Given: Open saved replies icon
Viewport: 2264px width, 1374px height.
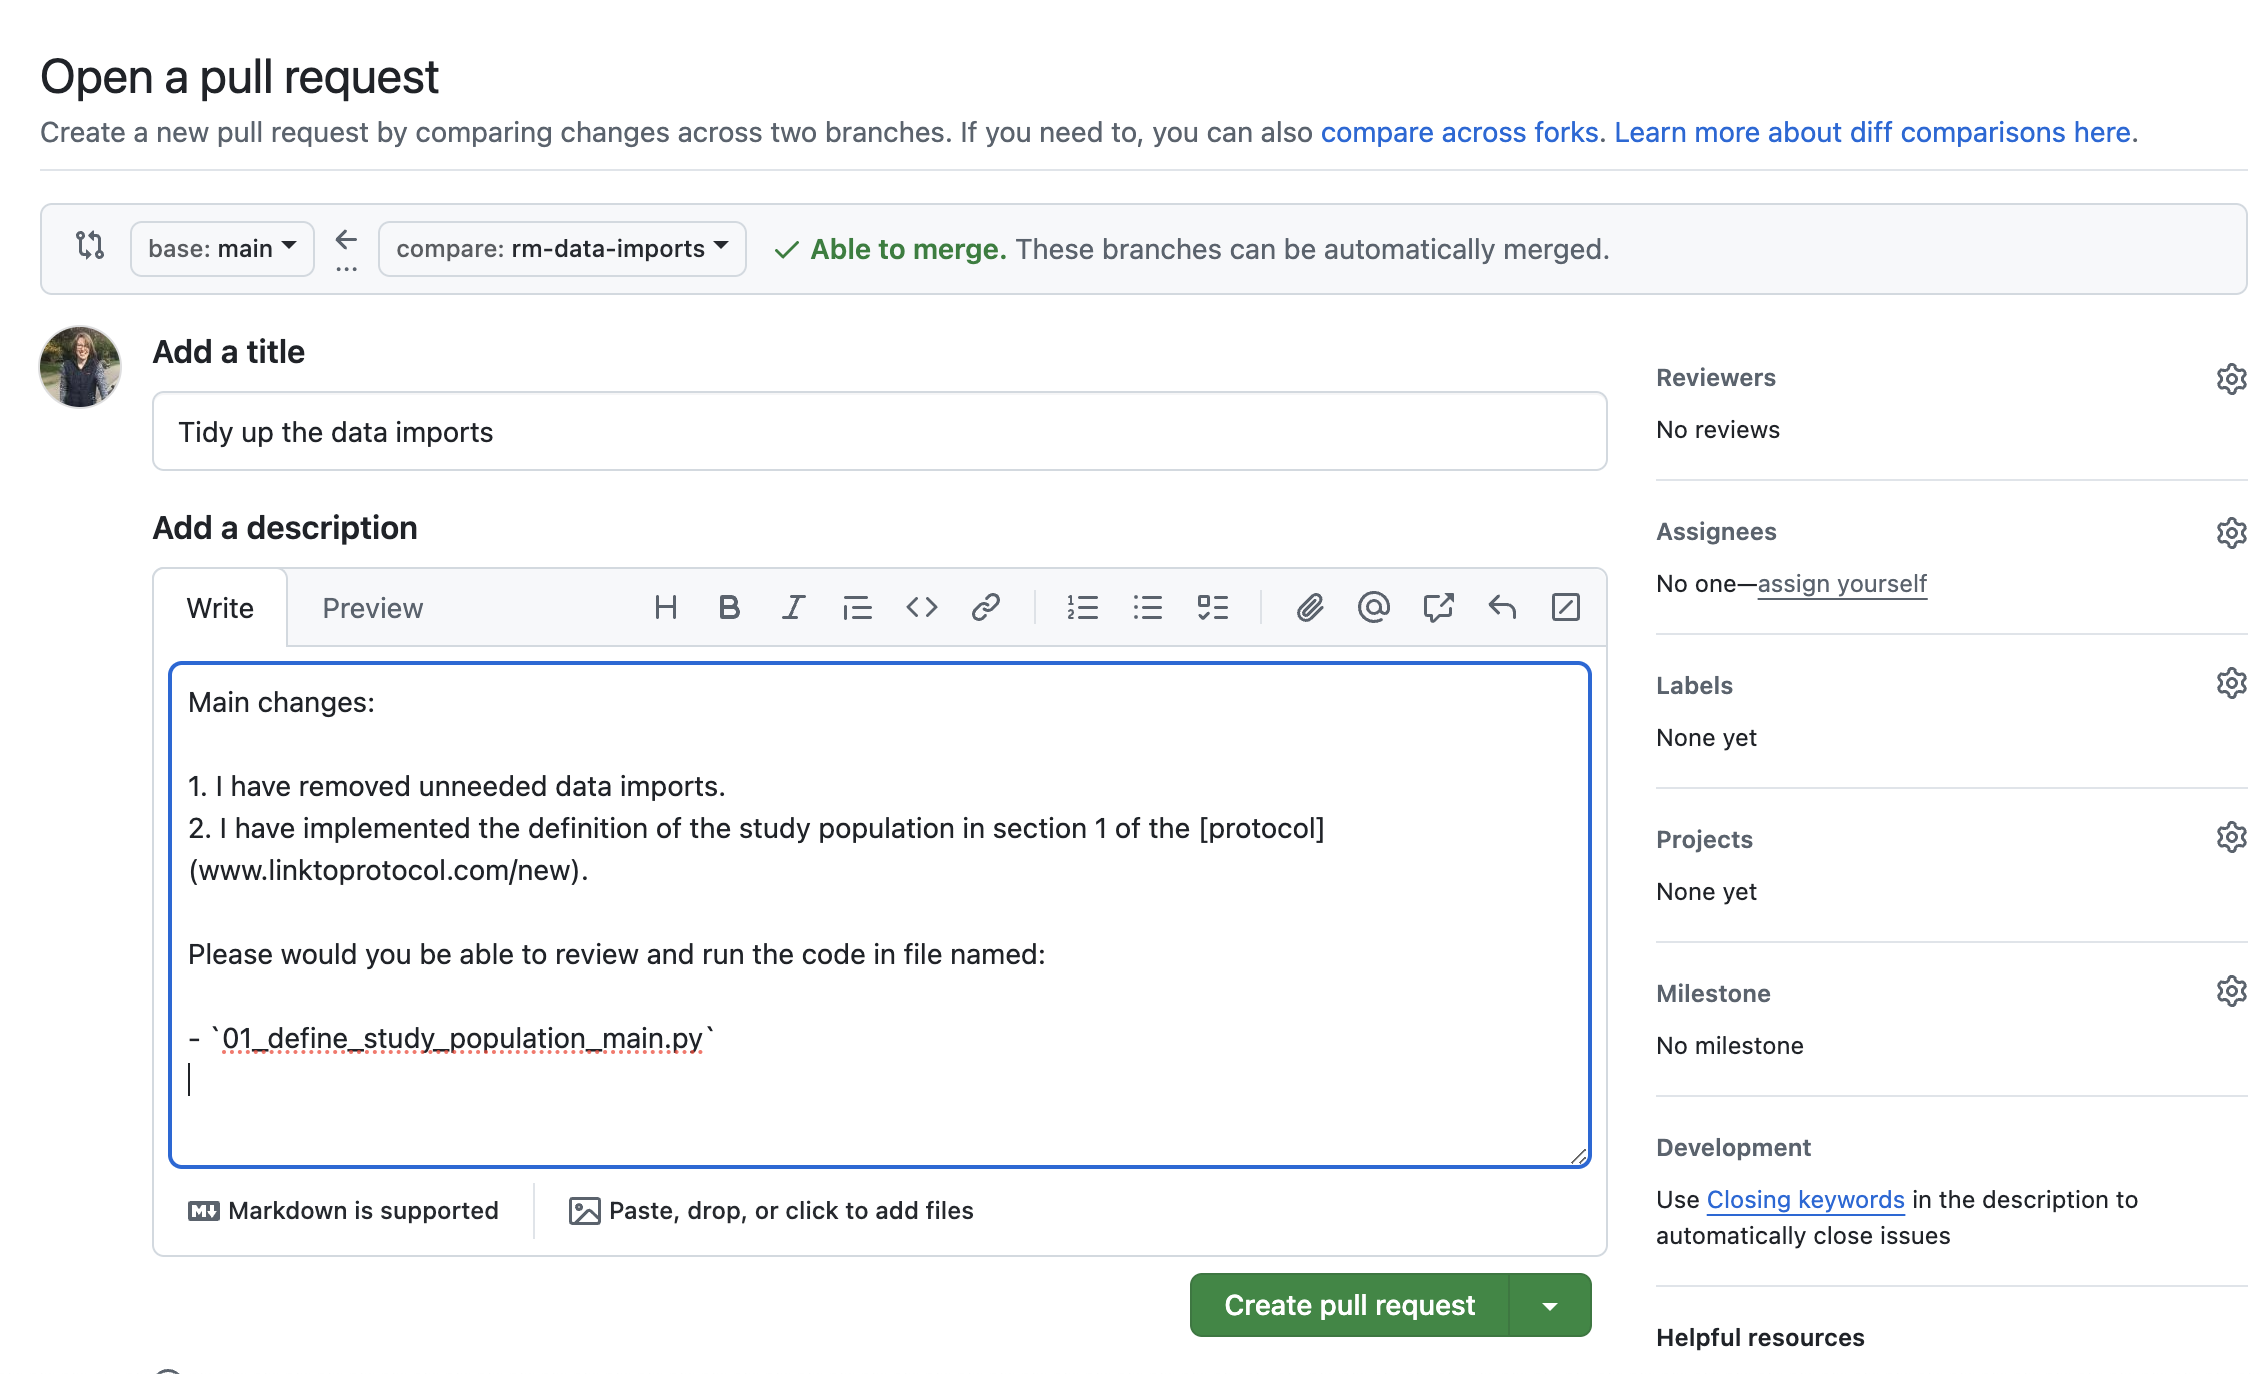Looking at the screenshot, I should pyautogui.click(x=1502, y=607).
